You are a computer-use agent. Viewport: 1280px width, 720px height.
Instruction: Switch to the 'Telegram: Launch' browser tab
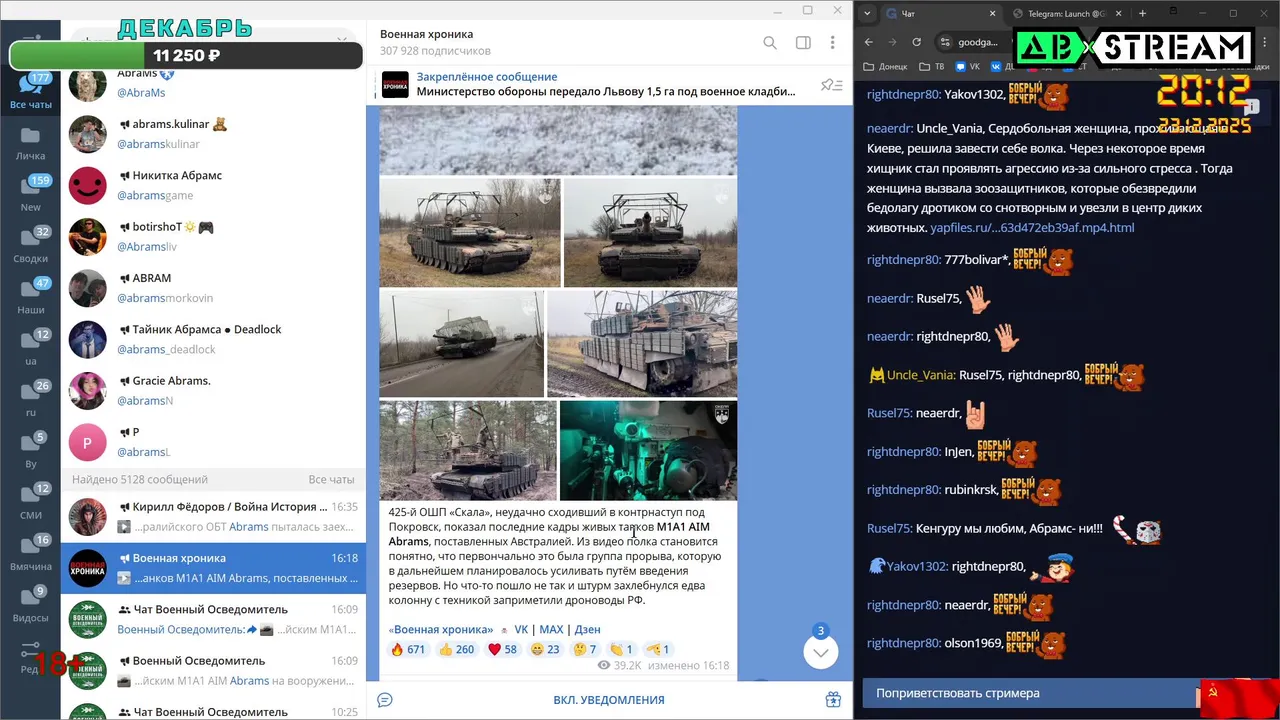[1065, 13]
